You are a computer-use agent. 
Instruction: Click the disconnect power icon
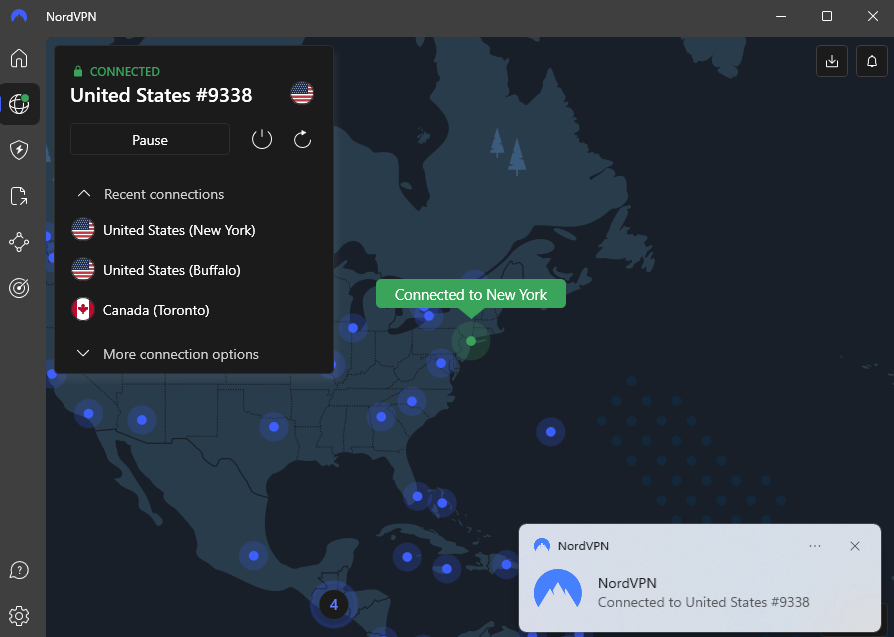point(262,139)
